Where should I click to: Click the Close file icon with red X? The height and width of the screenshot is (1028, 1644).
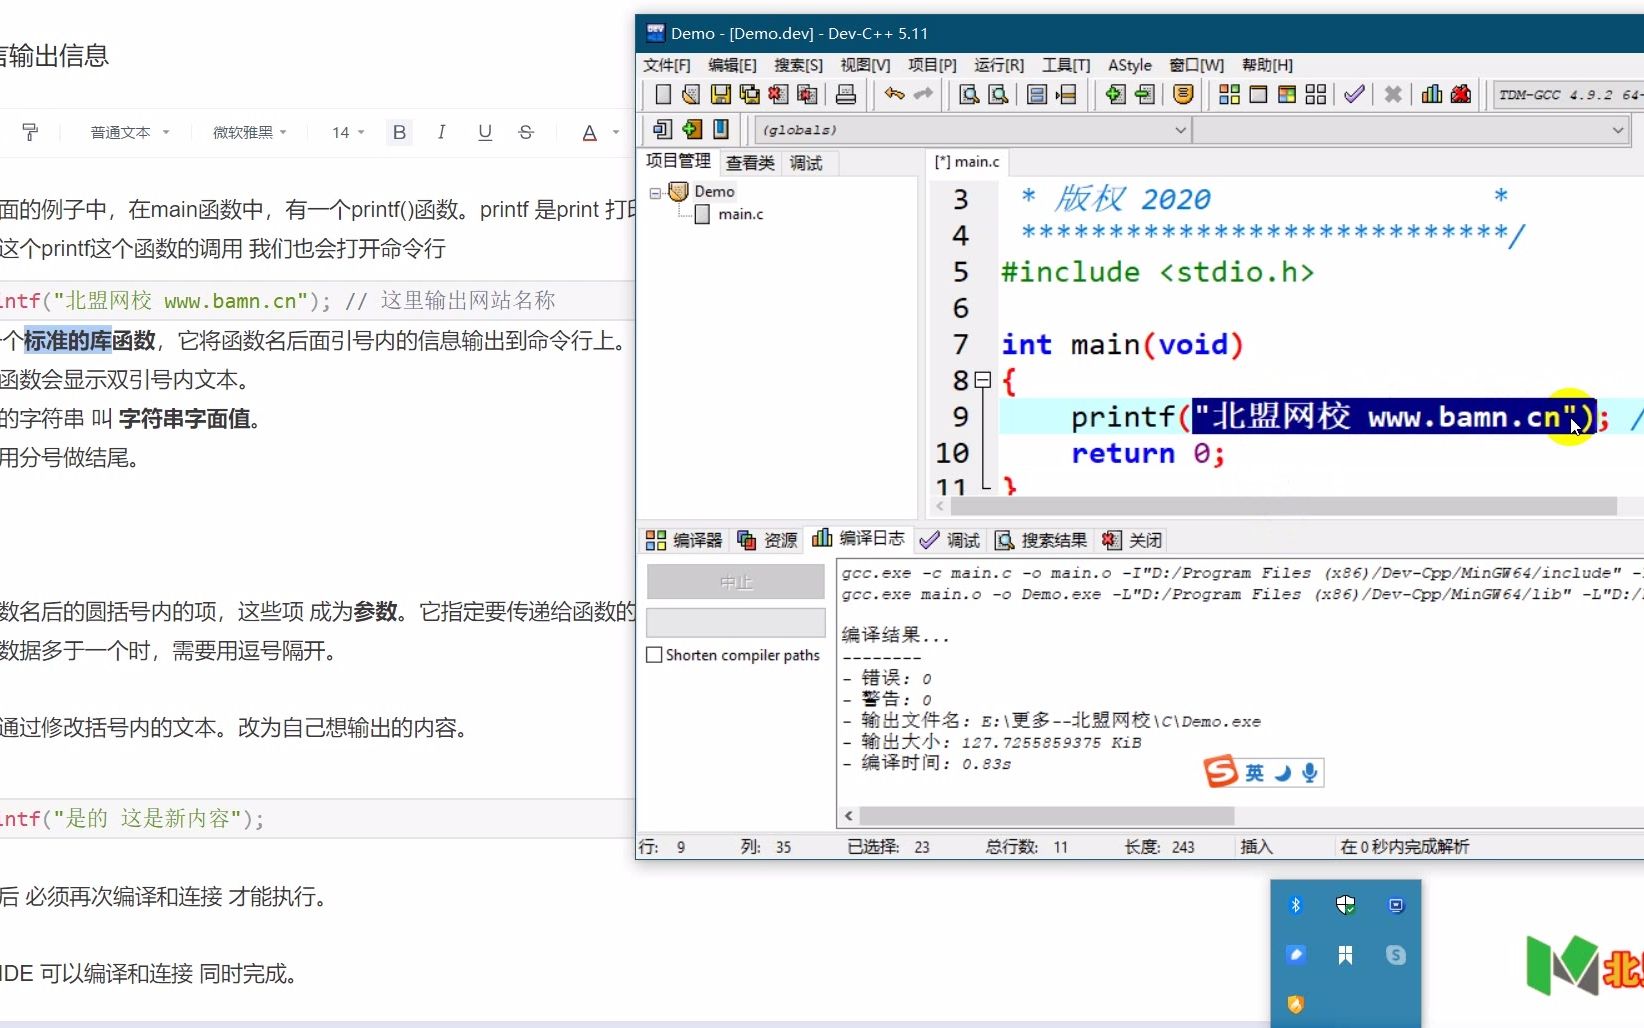[778, 94]
